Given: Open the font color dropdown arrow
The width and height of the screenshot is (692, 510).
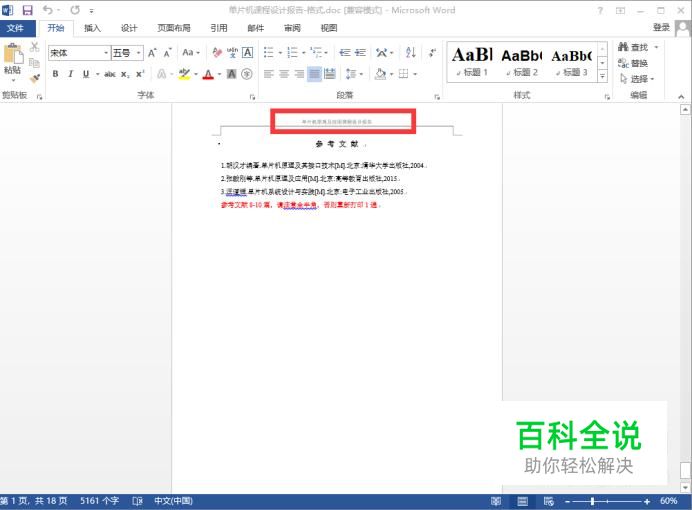Looking at the screenshot, I should [219, 74].
